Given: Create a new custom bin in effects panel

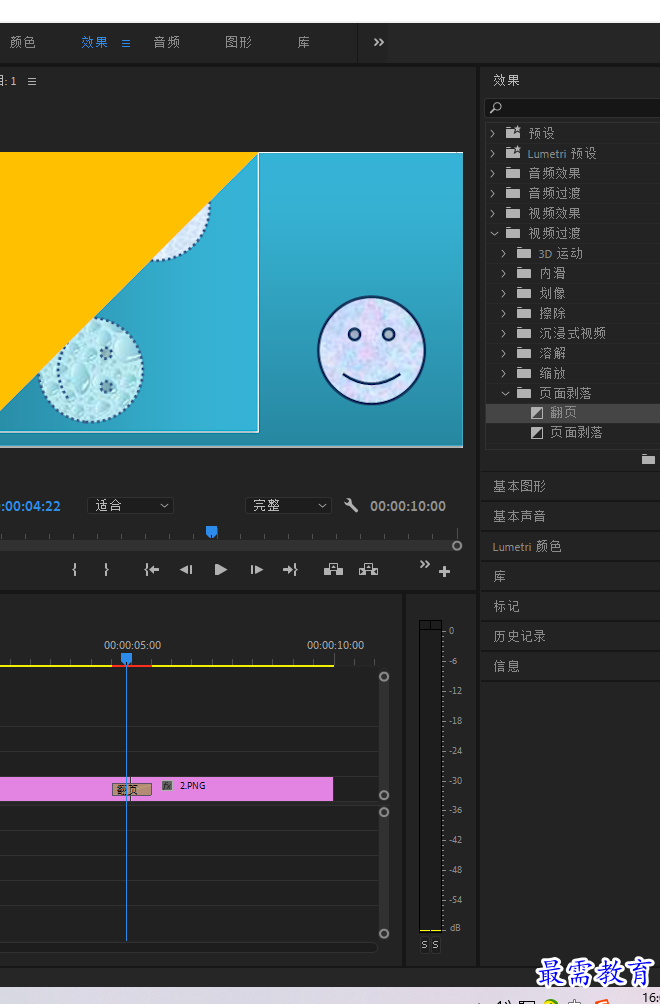Looking at the screenshot, I should click(x=648, y=459).
